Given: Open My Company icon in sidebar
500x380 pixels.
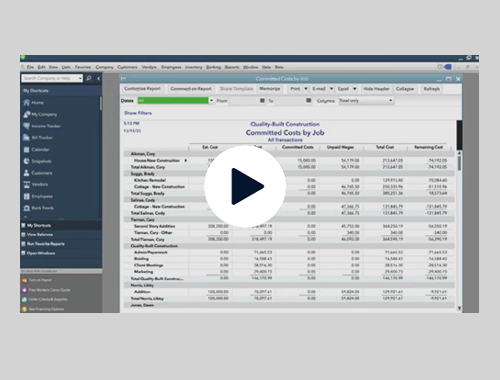Looking at the screenshot, I should (x=27, y=114).
